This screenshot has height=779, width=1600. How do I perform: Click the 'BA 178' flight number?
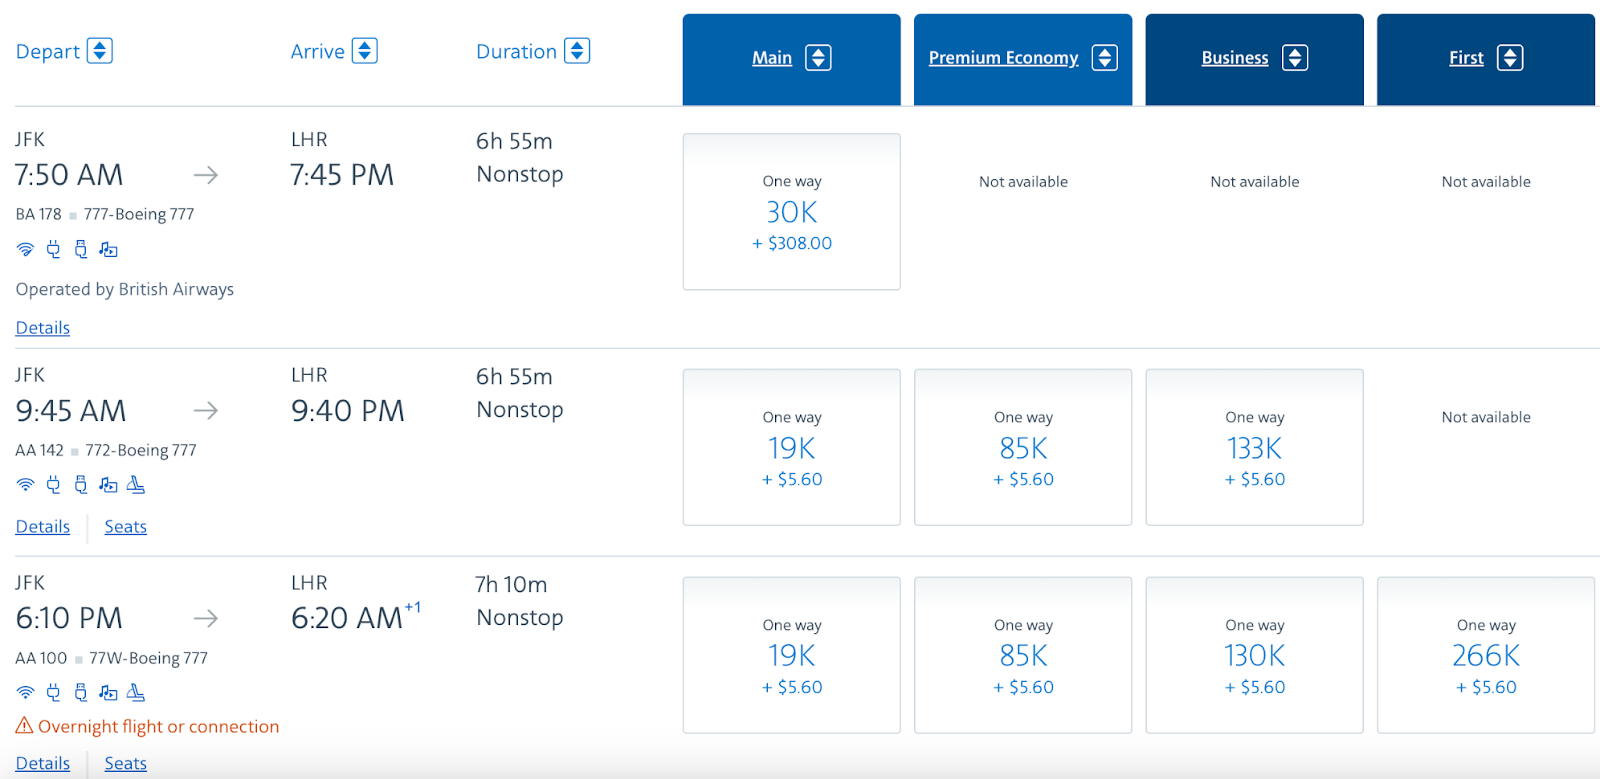coord(38,214)
